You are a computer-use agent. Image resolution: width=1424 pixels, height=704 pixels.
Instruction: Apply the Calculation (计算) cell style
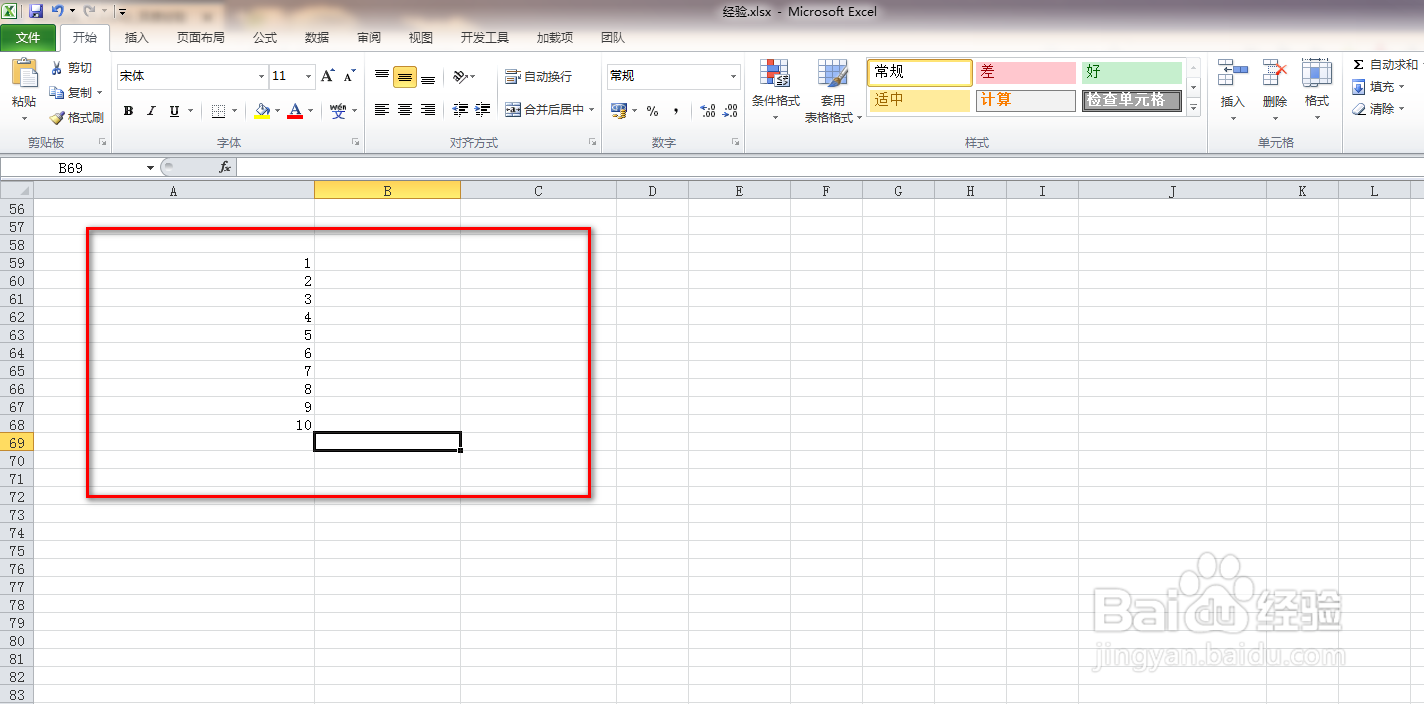pyautogui.click(x=1025, y=100)
